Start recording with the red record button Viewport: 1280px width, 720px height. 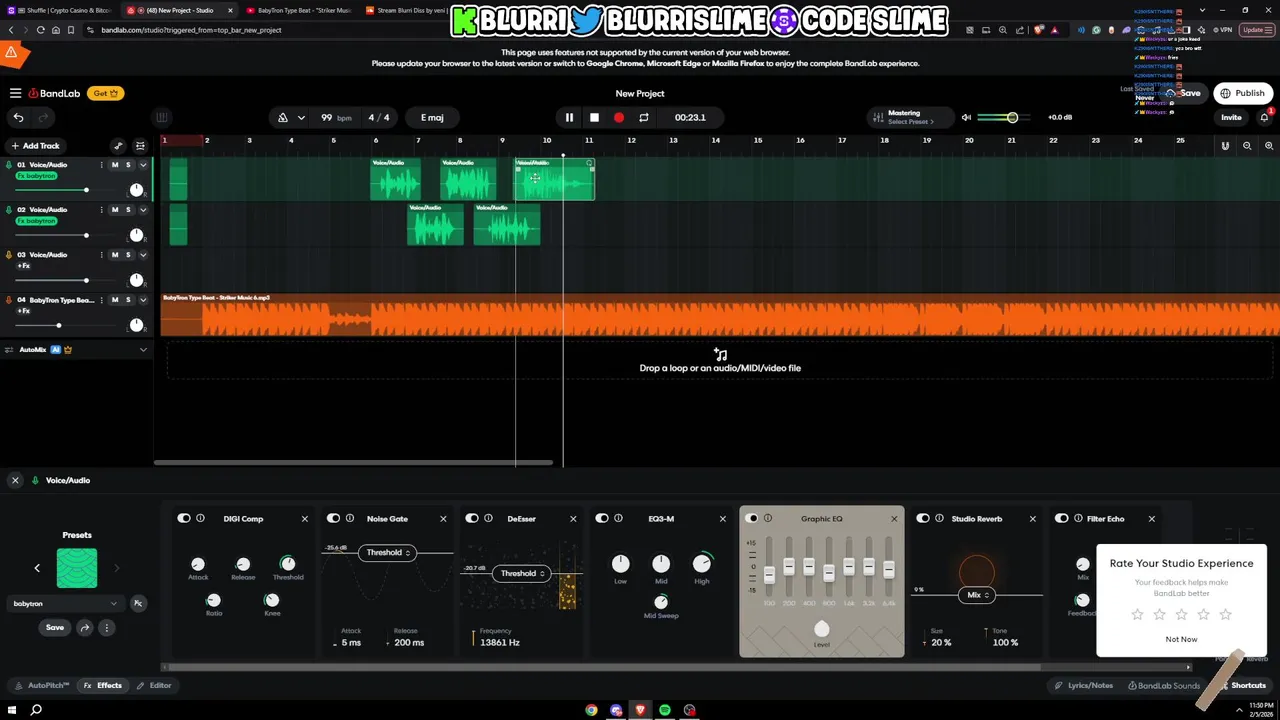click(x=619, y=117)
